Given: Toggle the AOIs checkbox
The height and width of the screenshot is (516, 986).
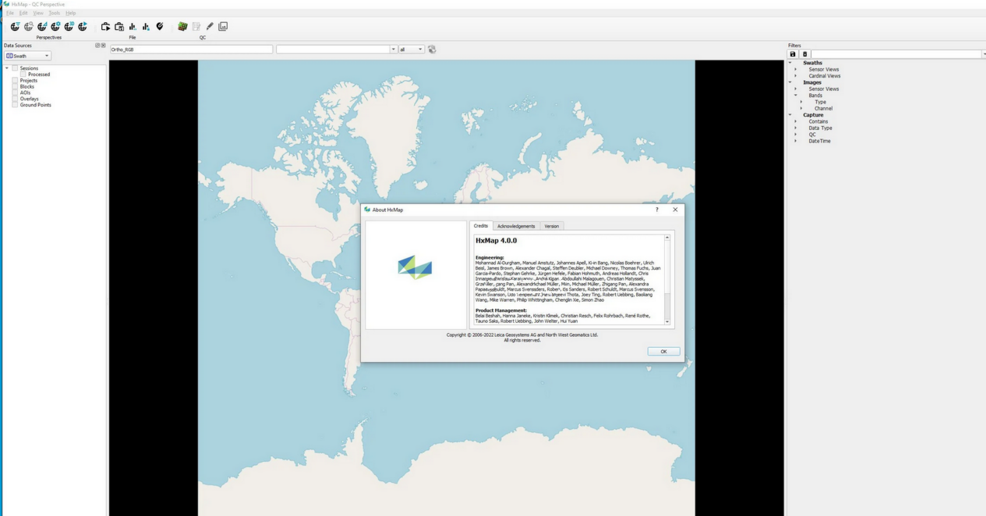Looking at the screenshot, I should [x=15, y=92].
